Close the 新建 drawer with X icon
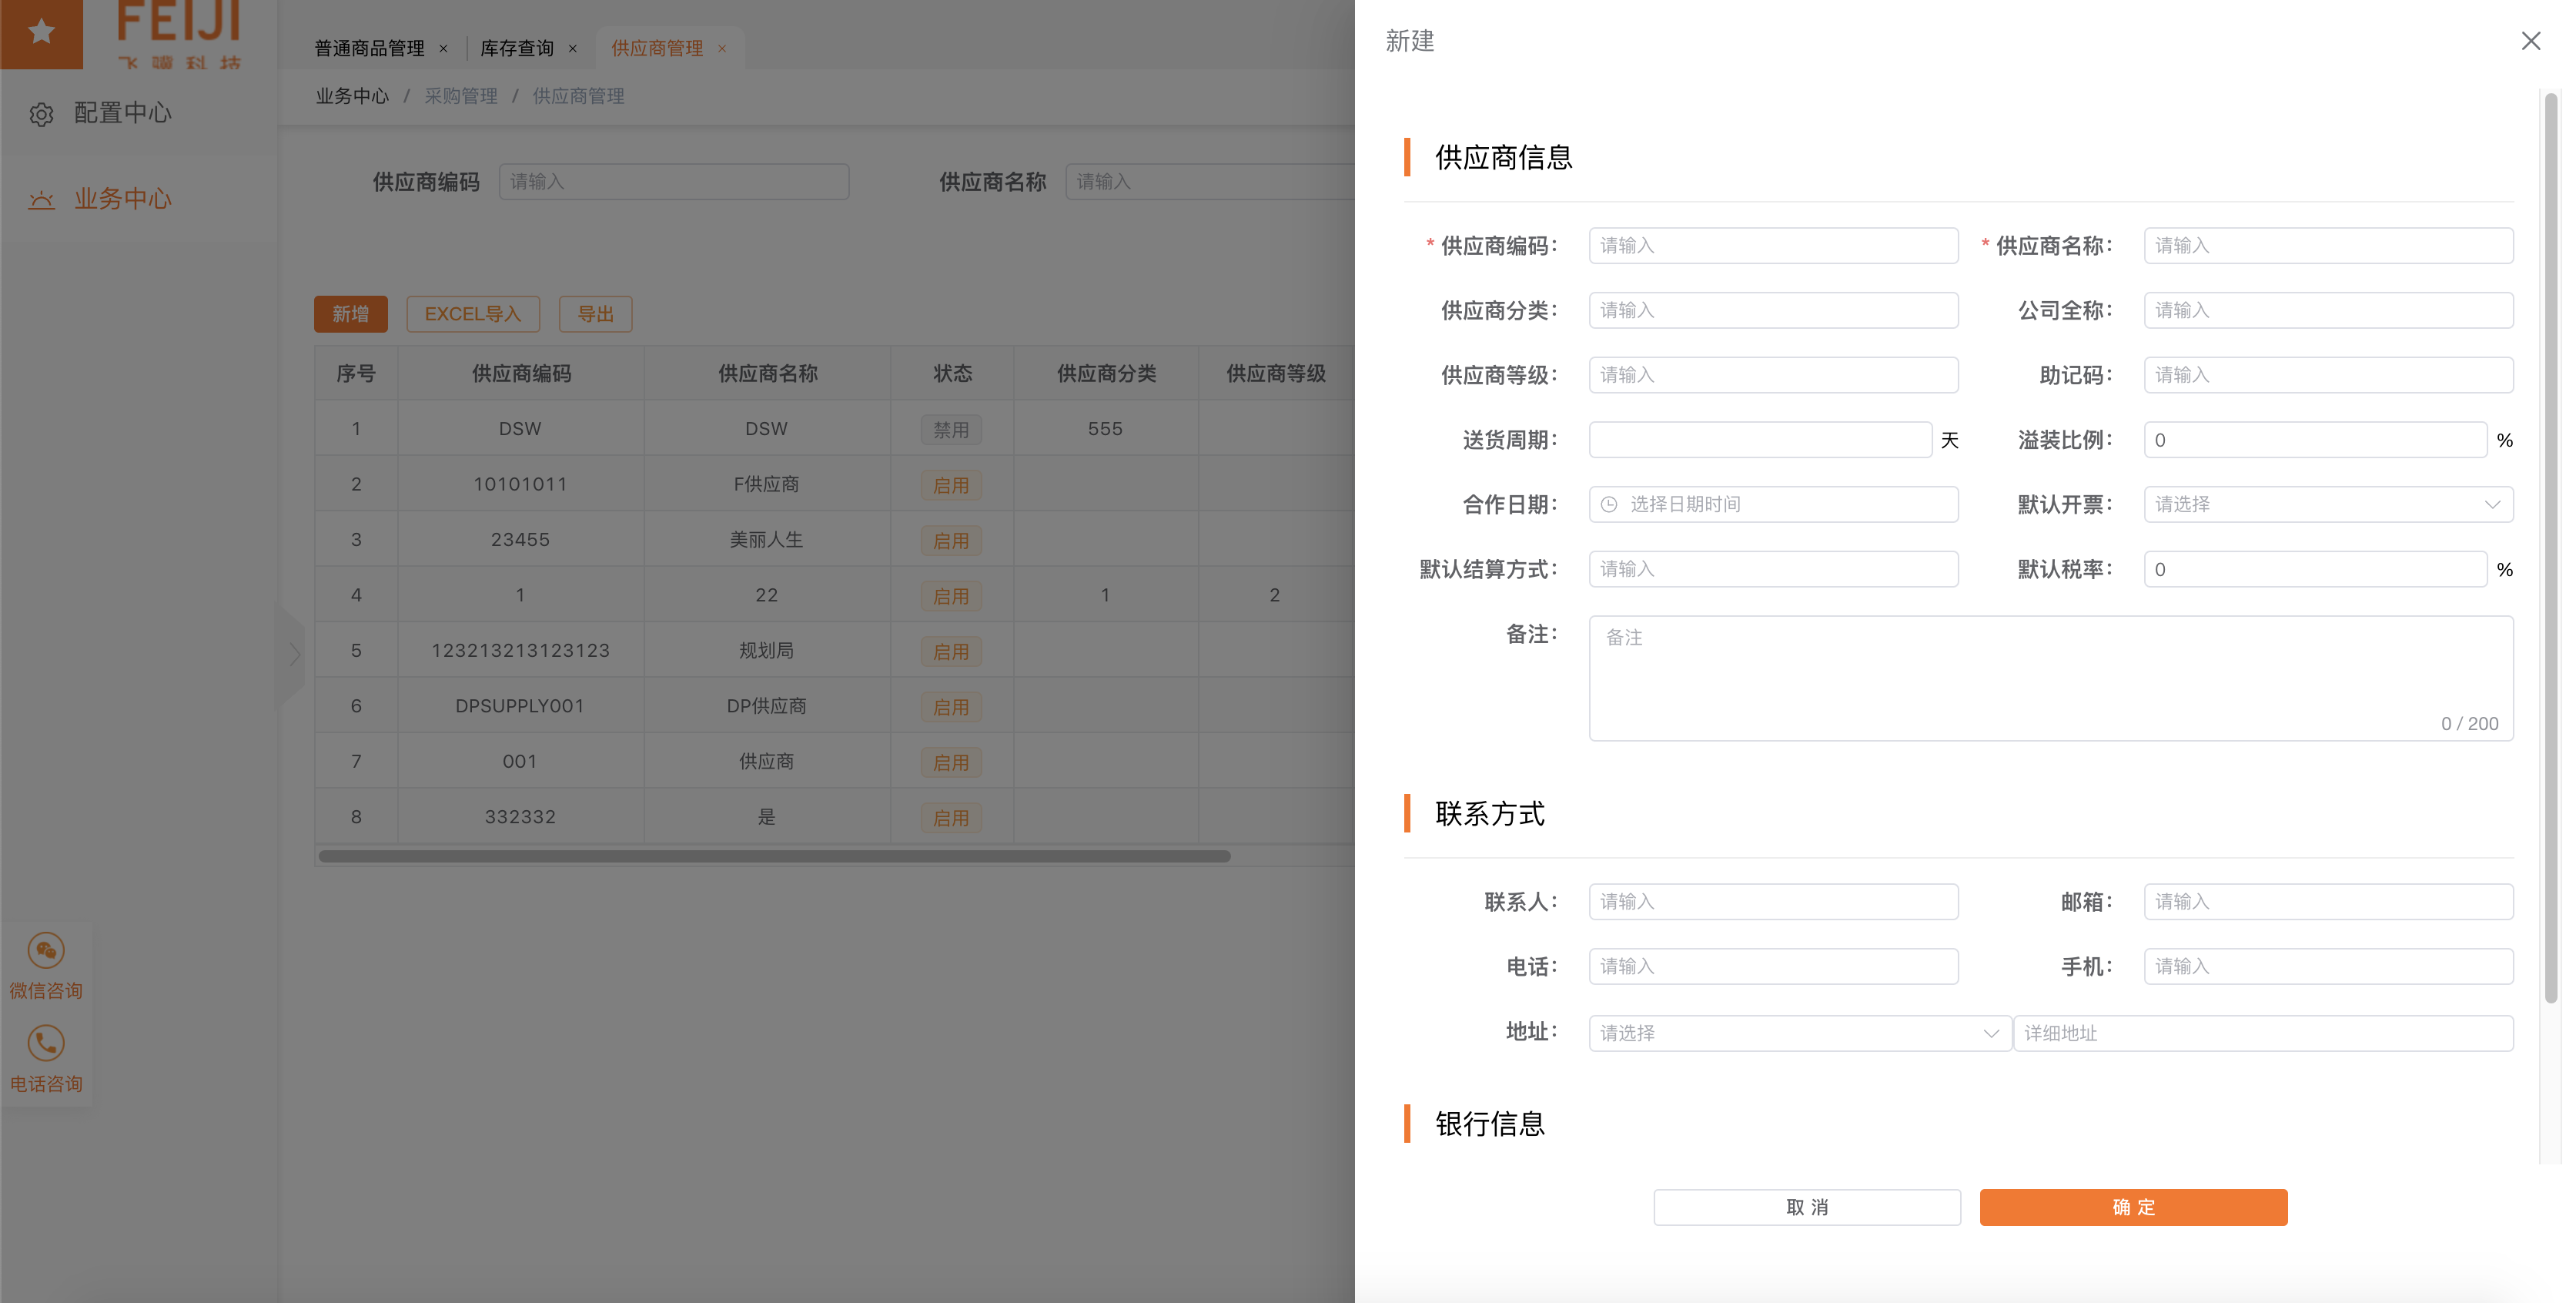2576x1303 pixels. (2530, 41)
